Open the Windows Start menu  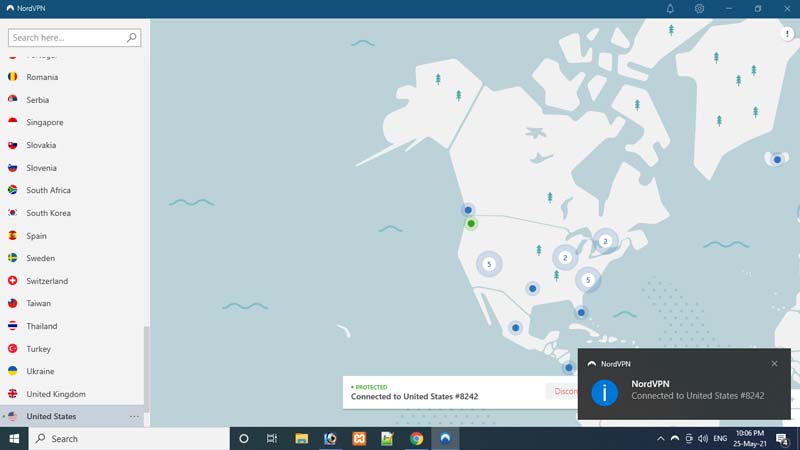14,439
